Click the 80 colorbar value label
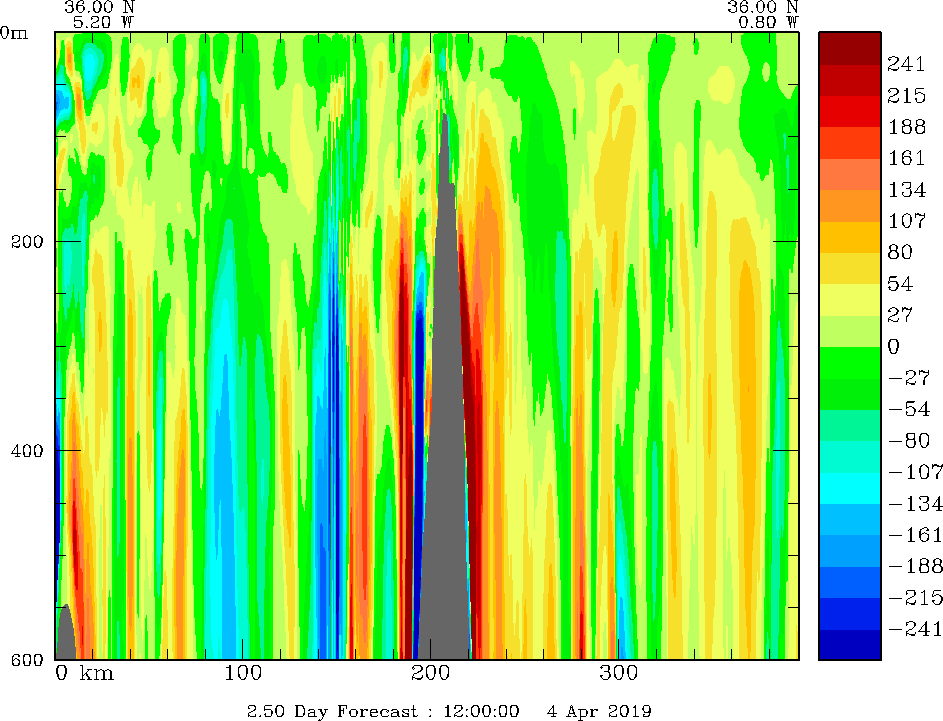The image size is (943, 721). tap(900, 252)
